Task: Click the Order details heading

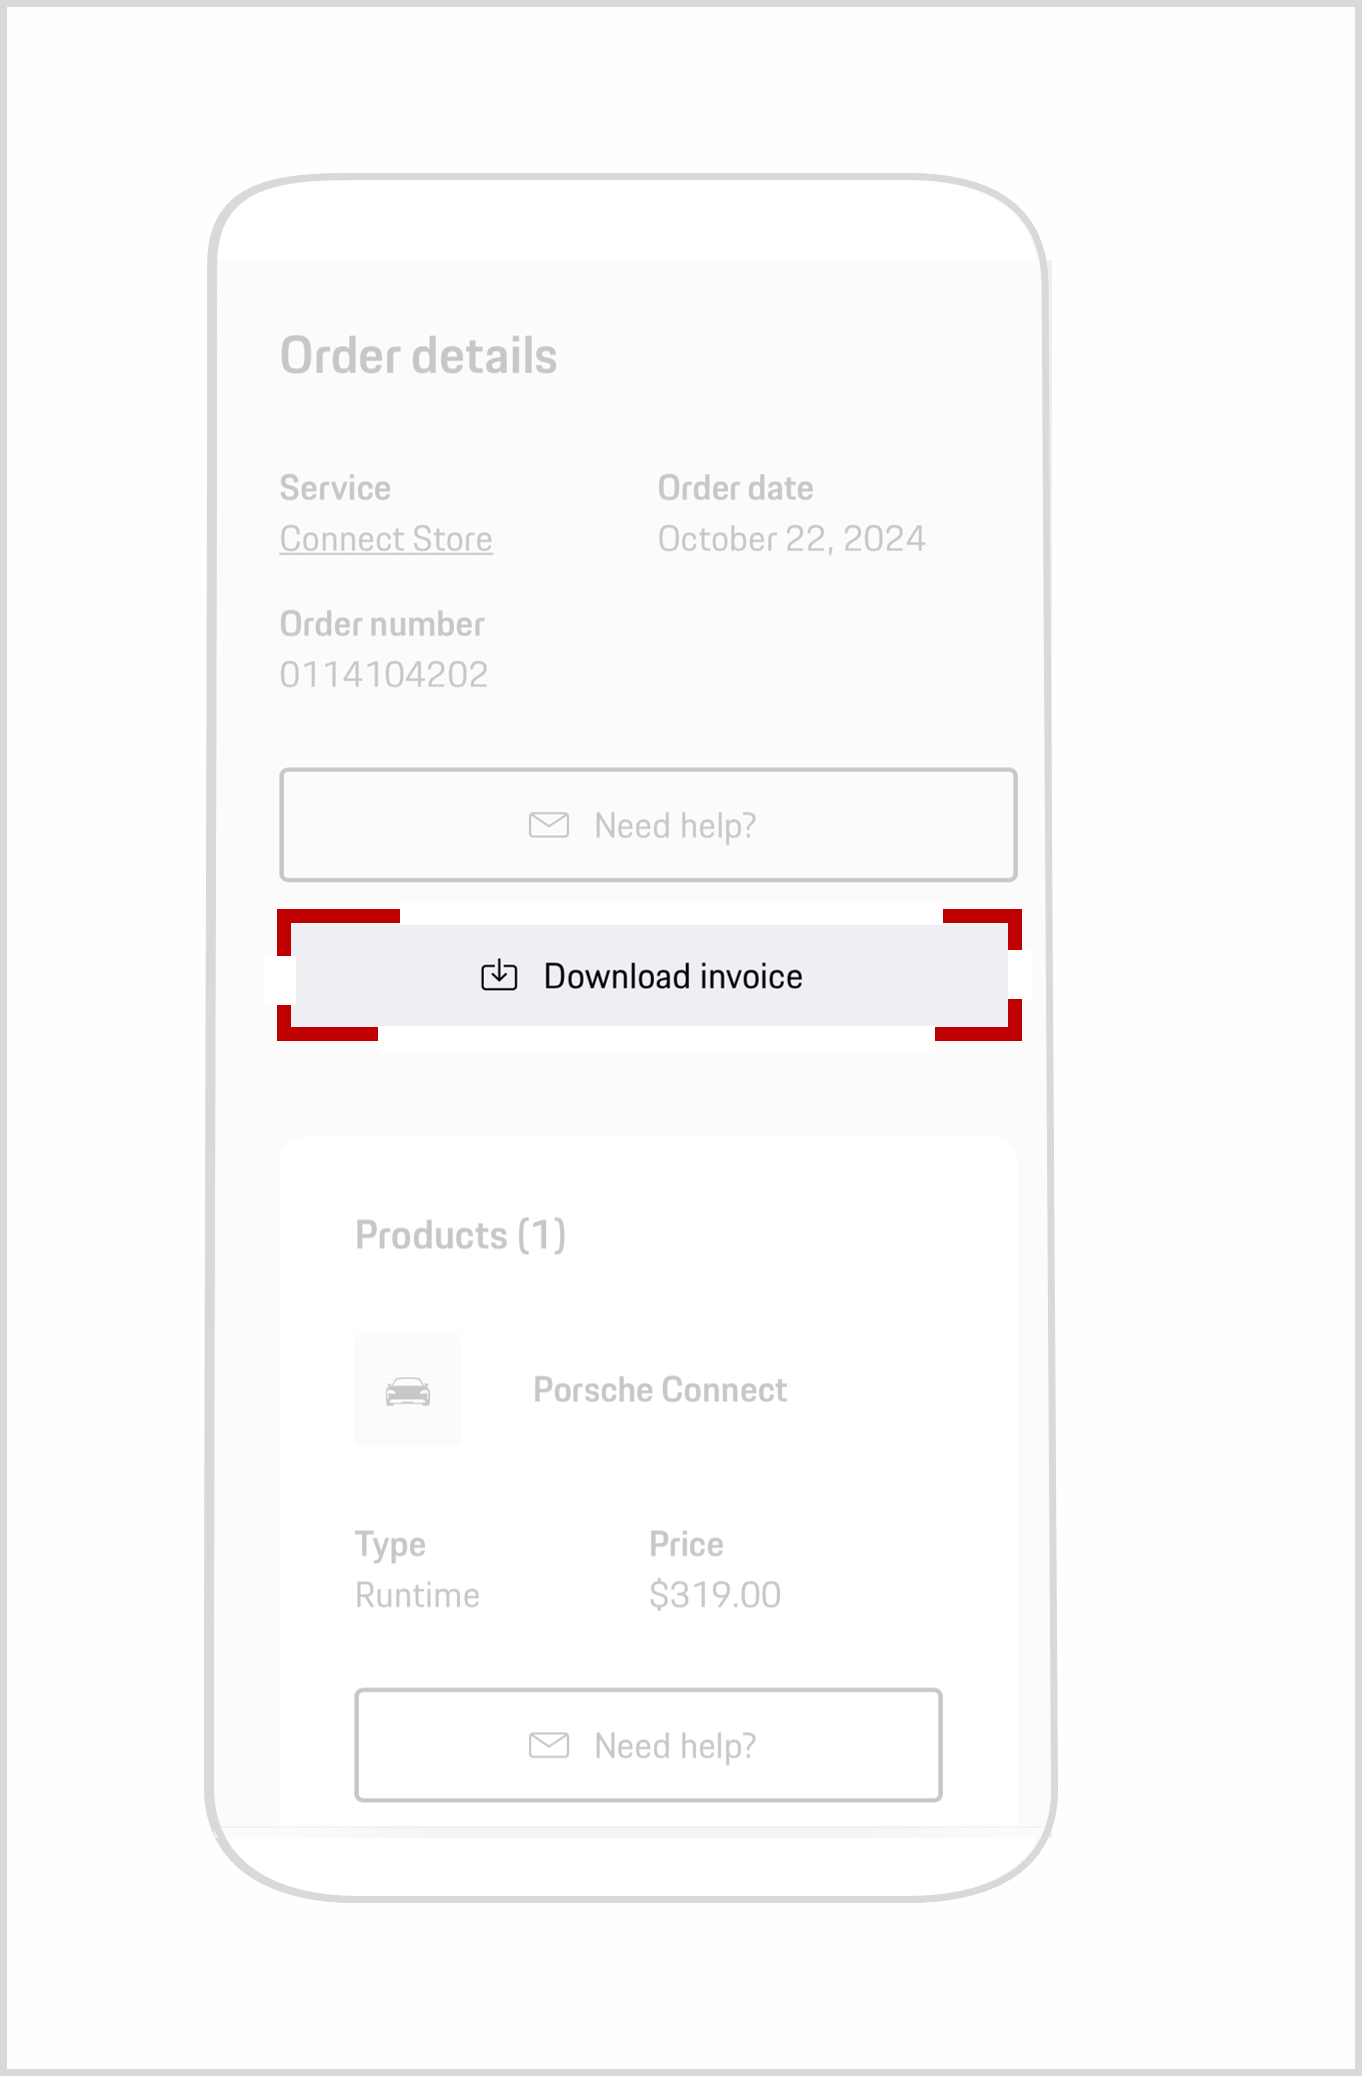Action: (418, 356)
